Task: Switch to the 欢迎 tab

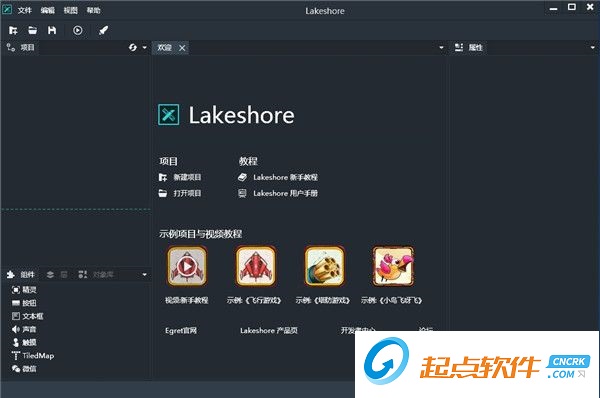Action: [x=165, y=47]
